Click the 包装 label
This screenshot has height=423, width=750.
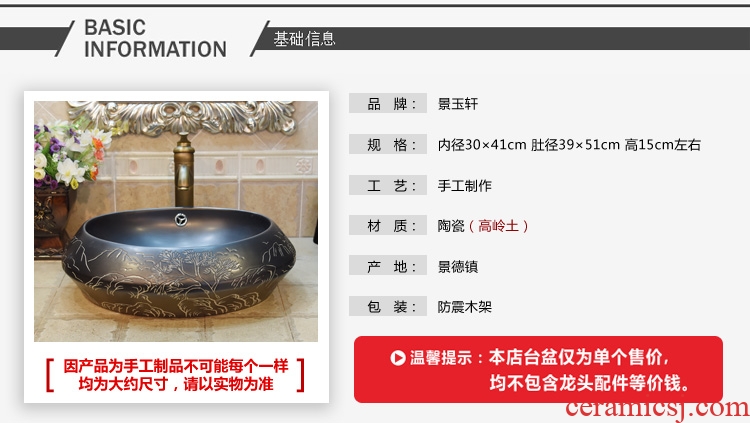click(388, 306)
